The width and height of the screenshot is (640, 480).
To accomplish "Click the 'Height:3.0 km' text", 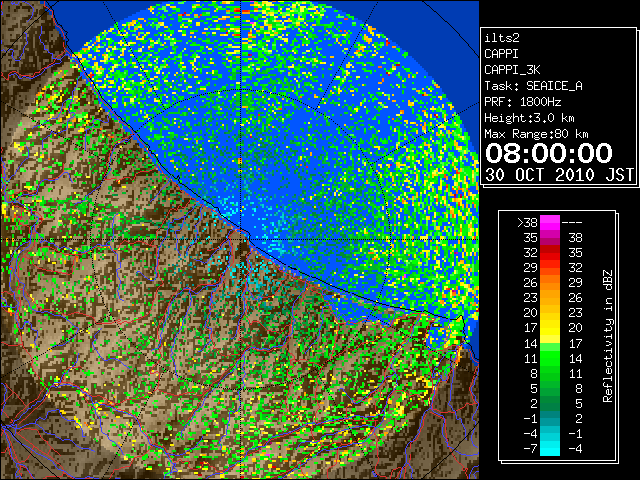I will 529,118.
